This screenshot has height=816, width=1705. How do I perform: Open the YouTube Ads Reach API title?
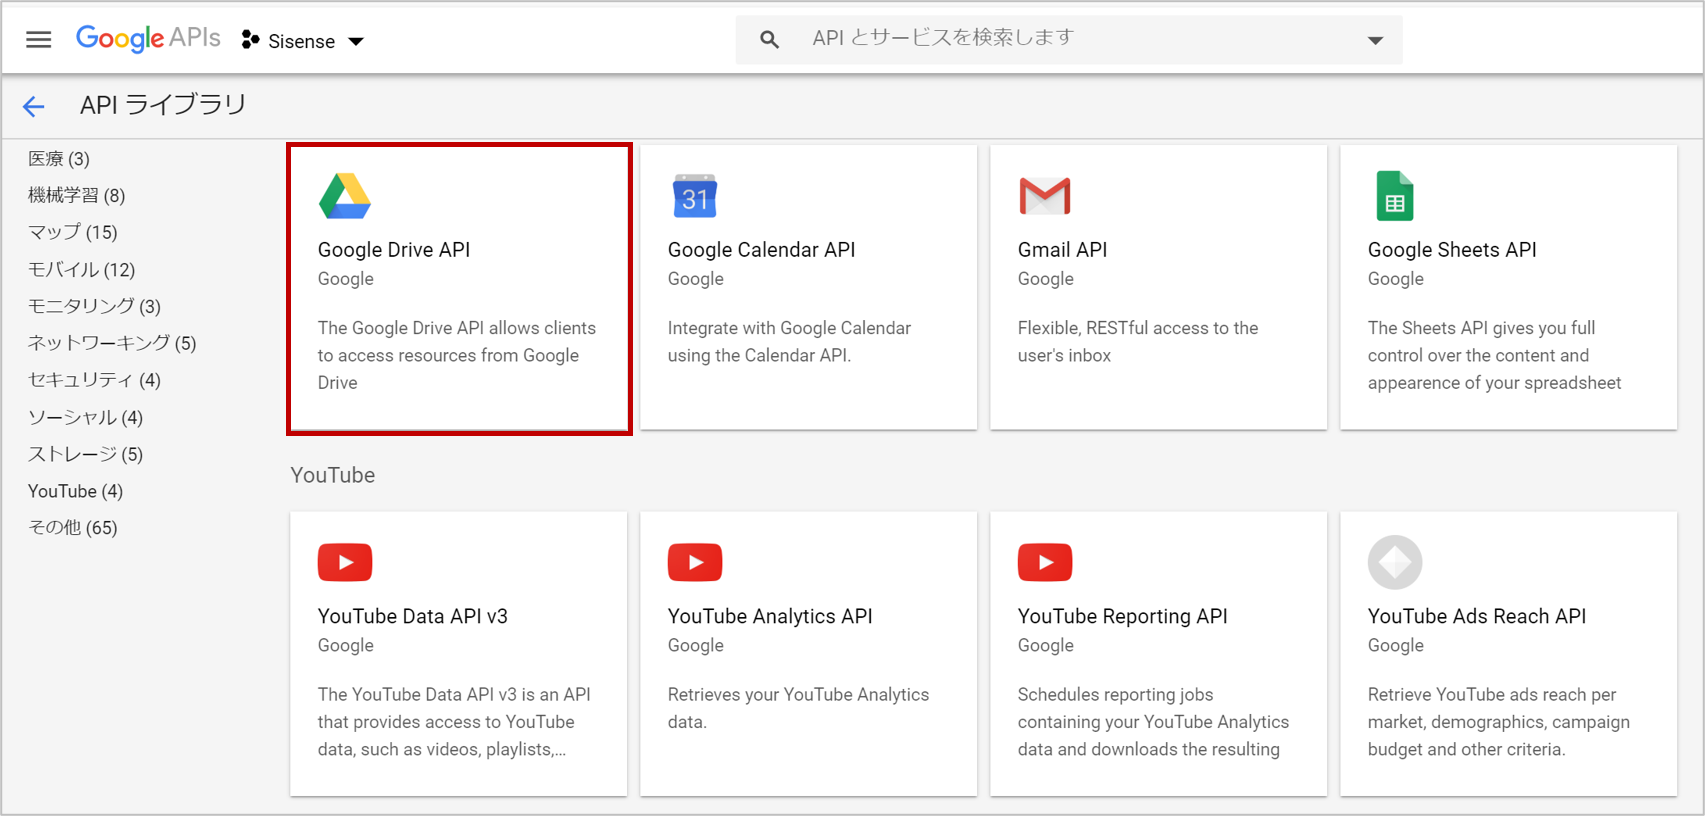(1477, 616)
